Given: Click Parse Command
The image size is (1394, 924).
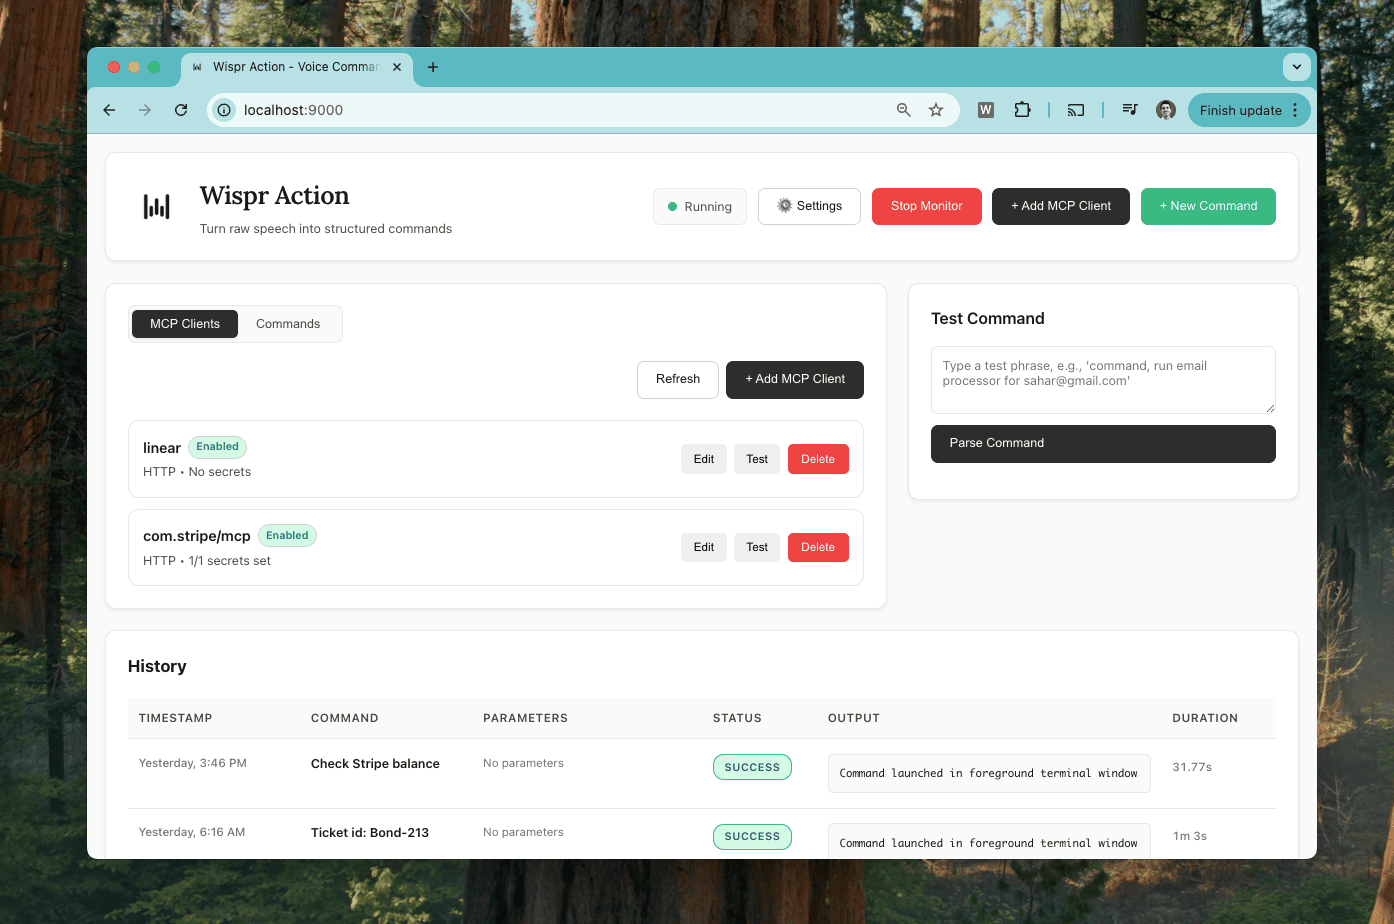Looking at the screenshot, I should (1102, 443).
